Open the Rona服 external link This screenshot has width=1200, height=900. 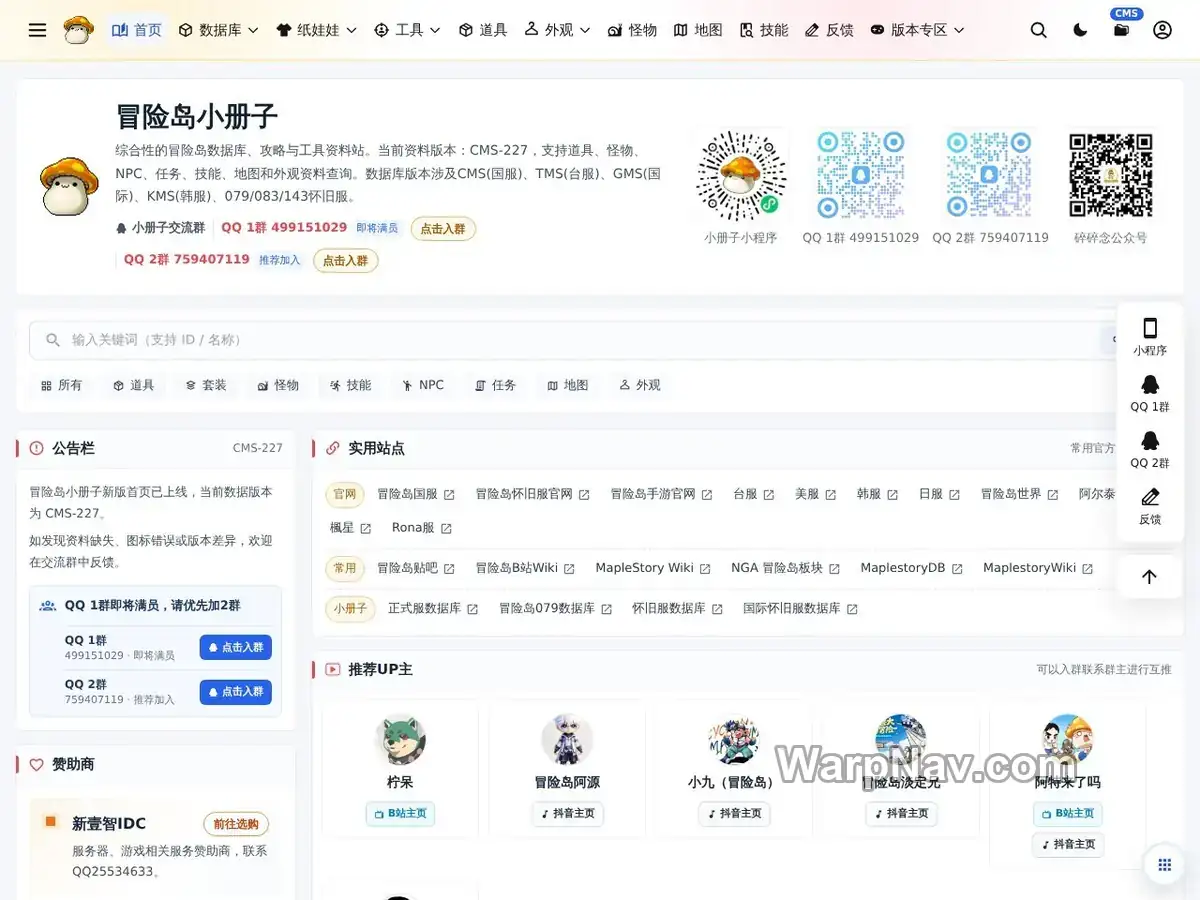click(x=421, y=528)
